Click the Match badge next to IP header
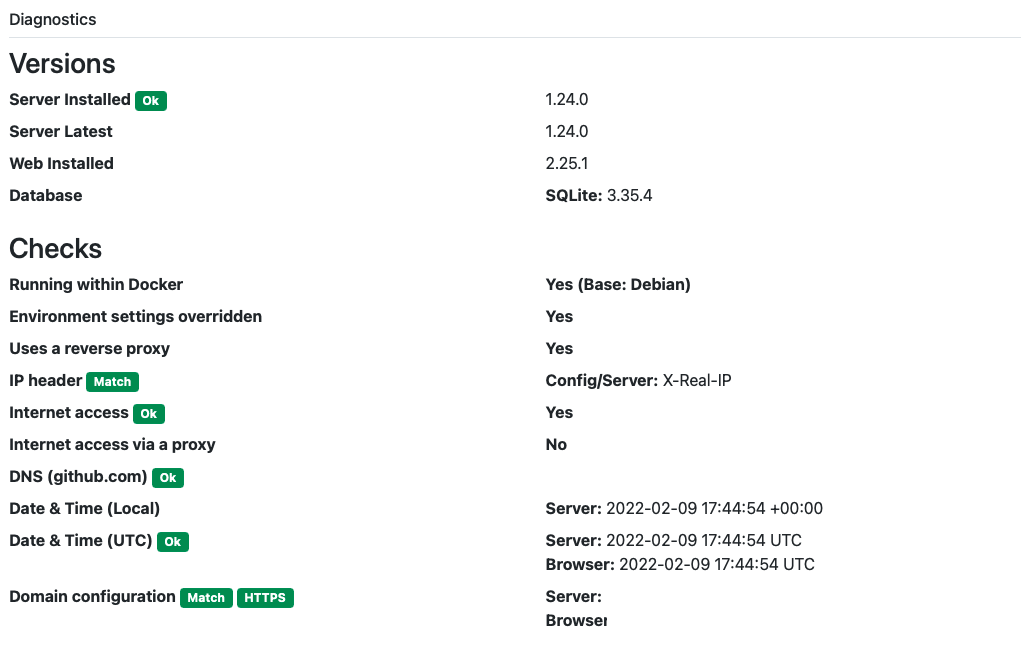 click(x=112, y=381)
